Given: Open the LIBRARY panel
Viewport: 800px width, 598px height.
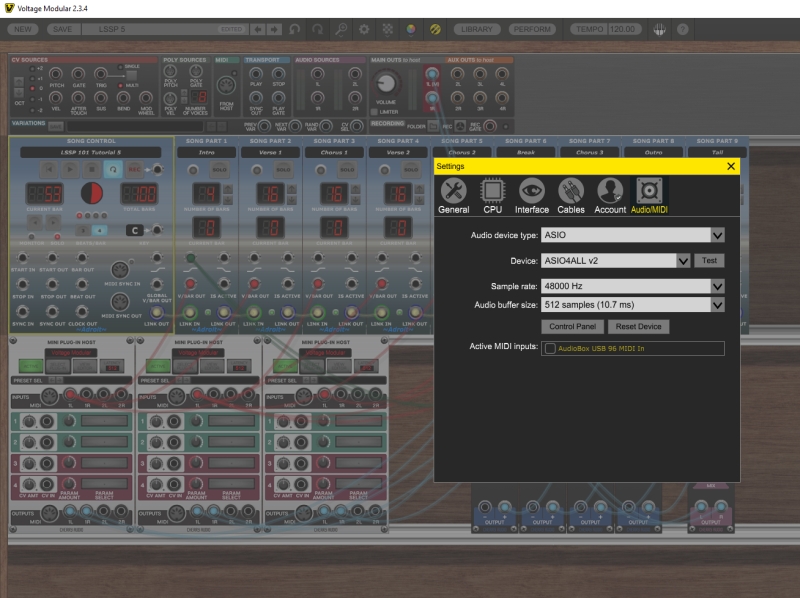Looking at the screenshot, I should coord(477,30).
